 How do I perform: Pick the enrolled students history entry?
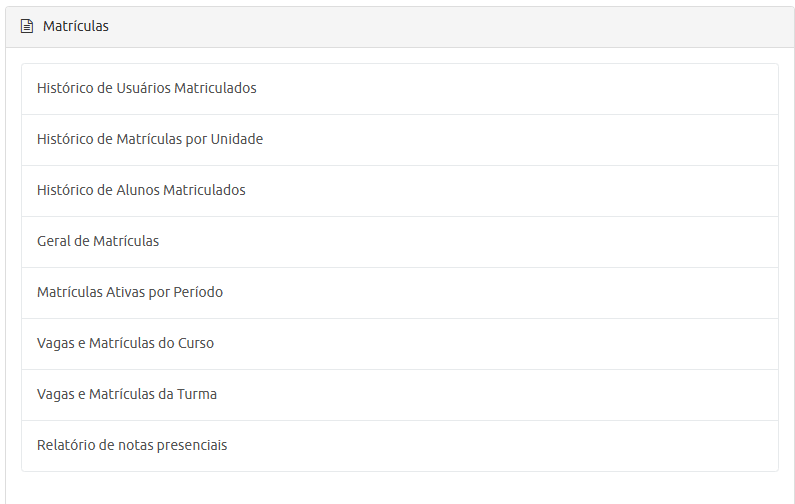400,191
